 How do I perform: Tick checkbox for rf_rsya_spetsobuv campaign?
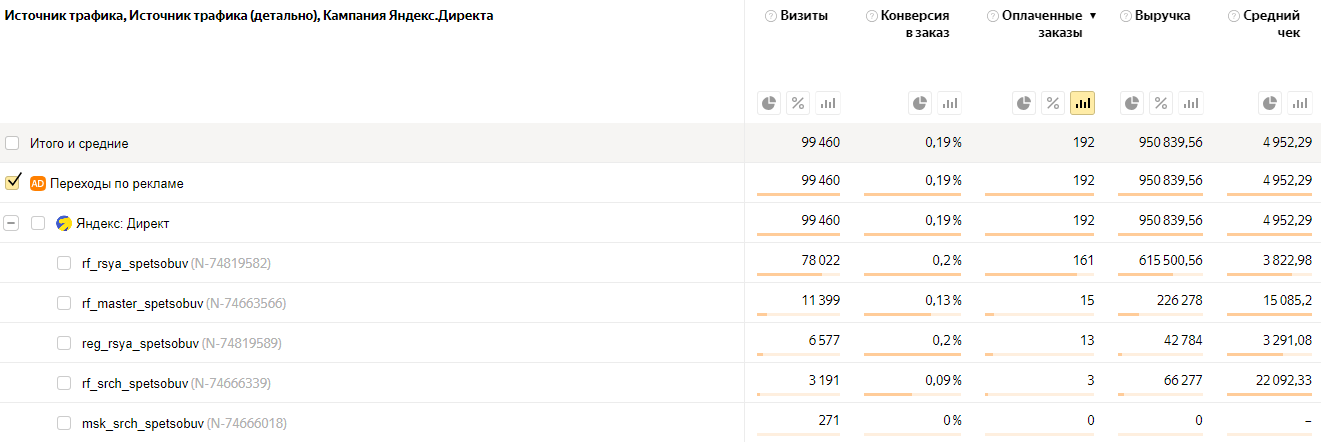[64, 263]
